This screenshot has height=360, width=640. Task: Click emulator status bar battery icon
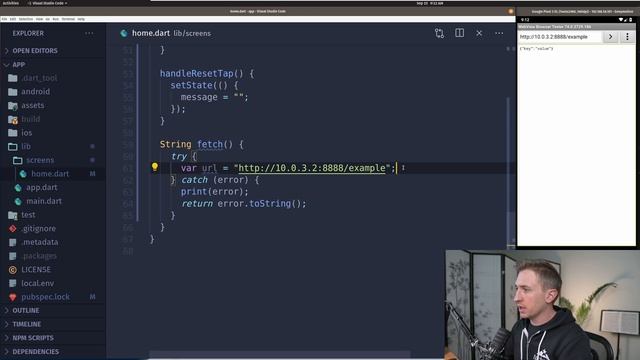(631, 20)
